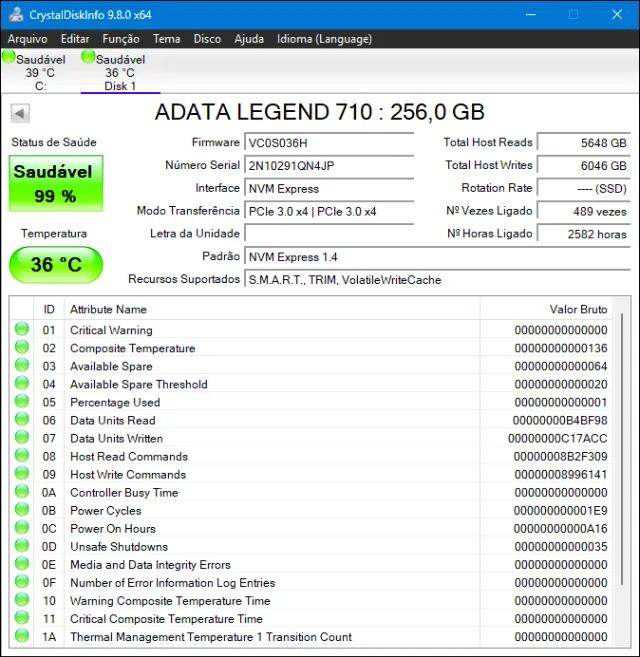This screenshot has width=640, height=657.
Task: Click raw value 0000008996141
Action: pyautogui.click(x=561, y=474)
